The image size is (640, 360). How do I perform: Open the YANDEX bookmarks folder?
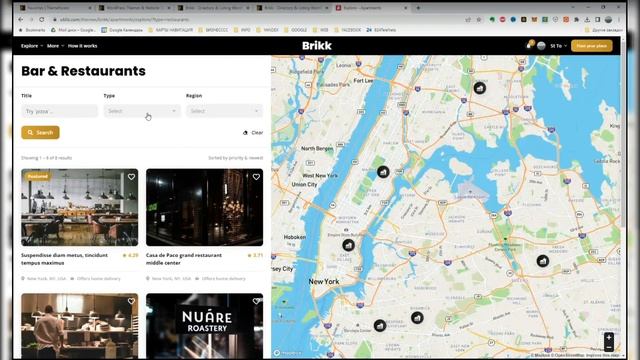point(267,30)
